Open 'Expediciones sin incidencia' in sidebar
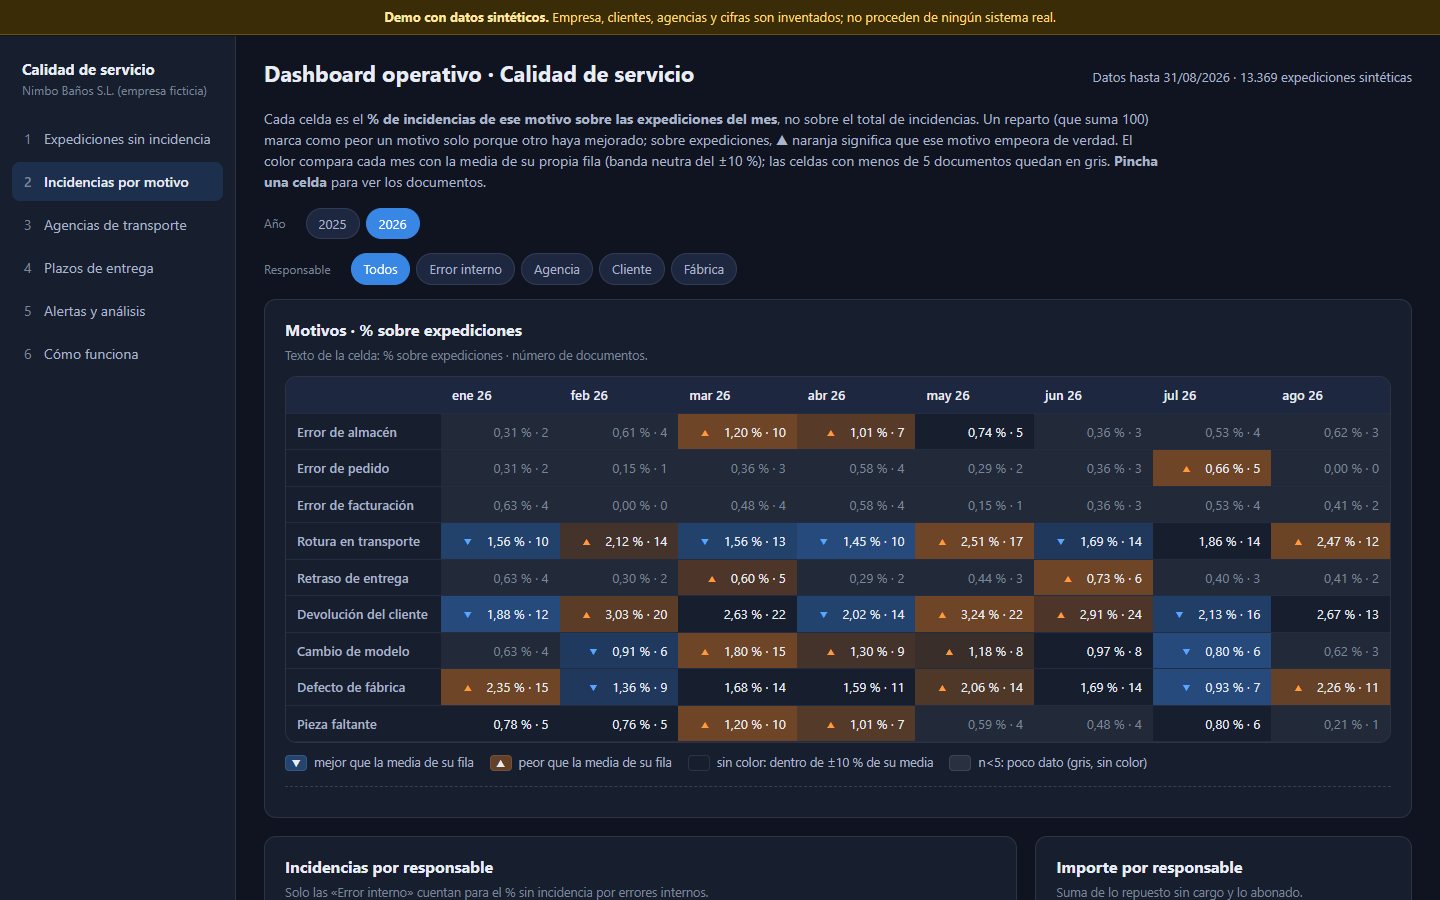 coord(117,139)
